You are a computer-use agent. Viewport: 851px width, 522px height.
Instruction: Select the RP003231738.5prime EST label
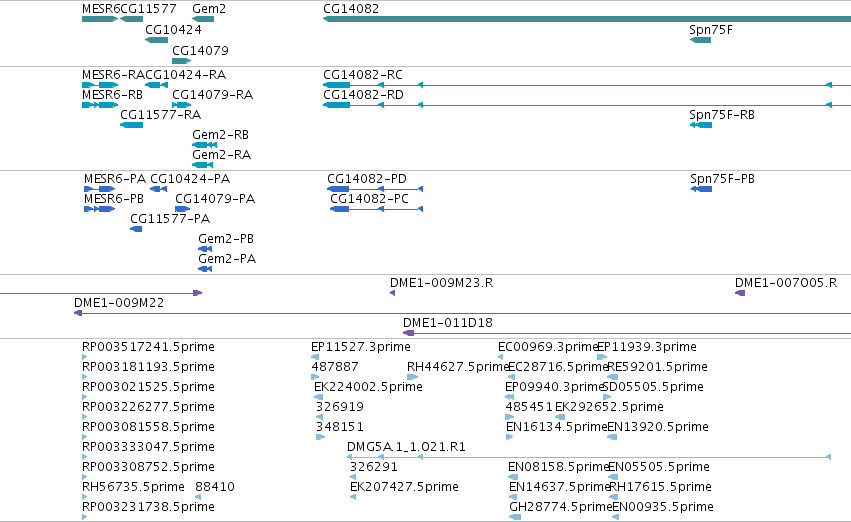tap(148, 508)
